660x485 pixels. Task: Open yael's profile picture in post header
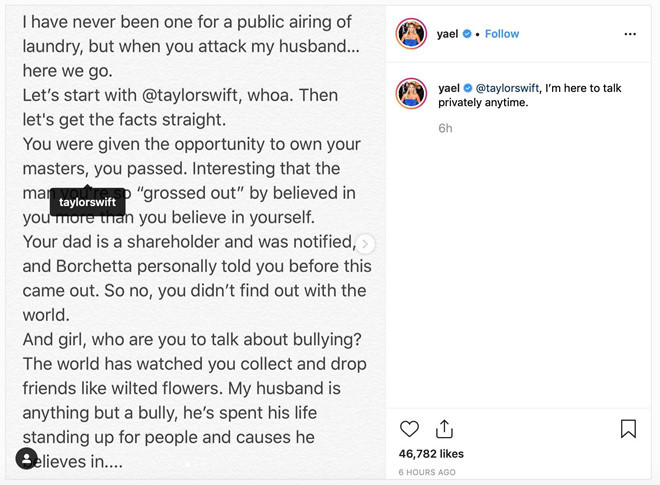411,34
